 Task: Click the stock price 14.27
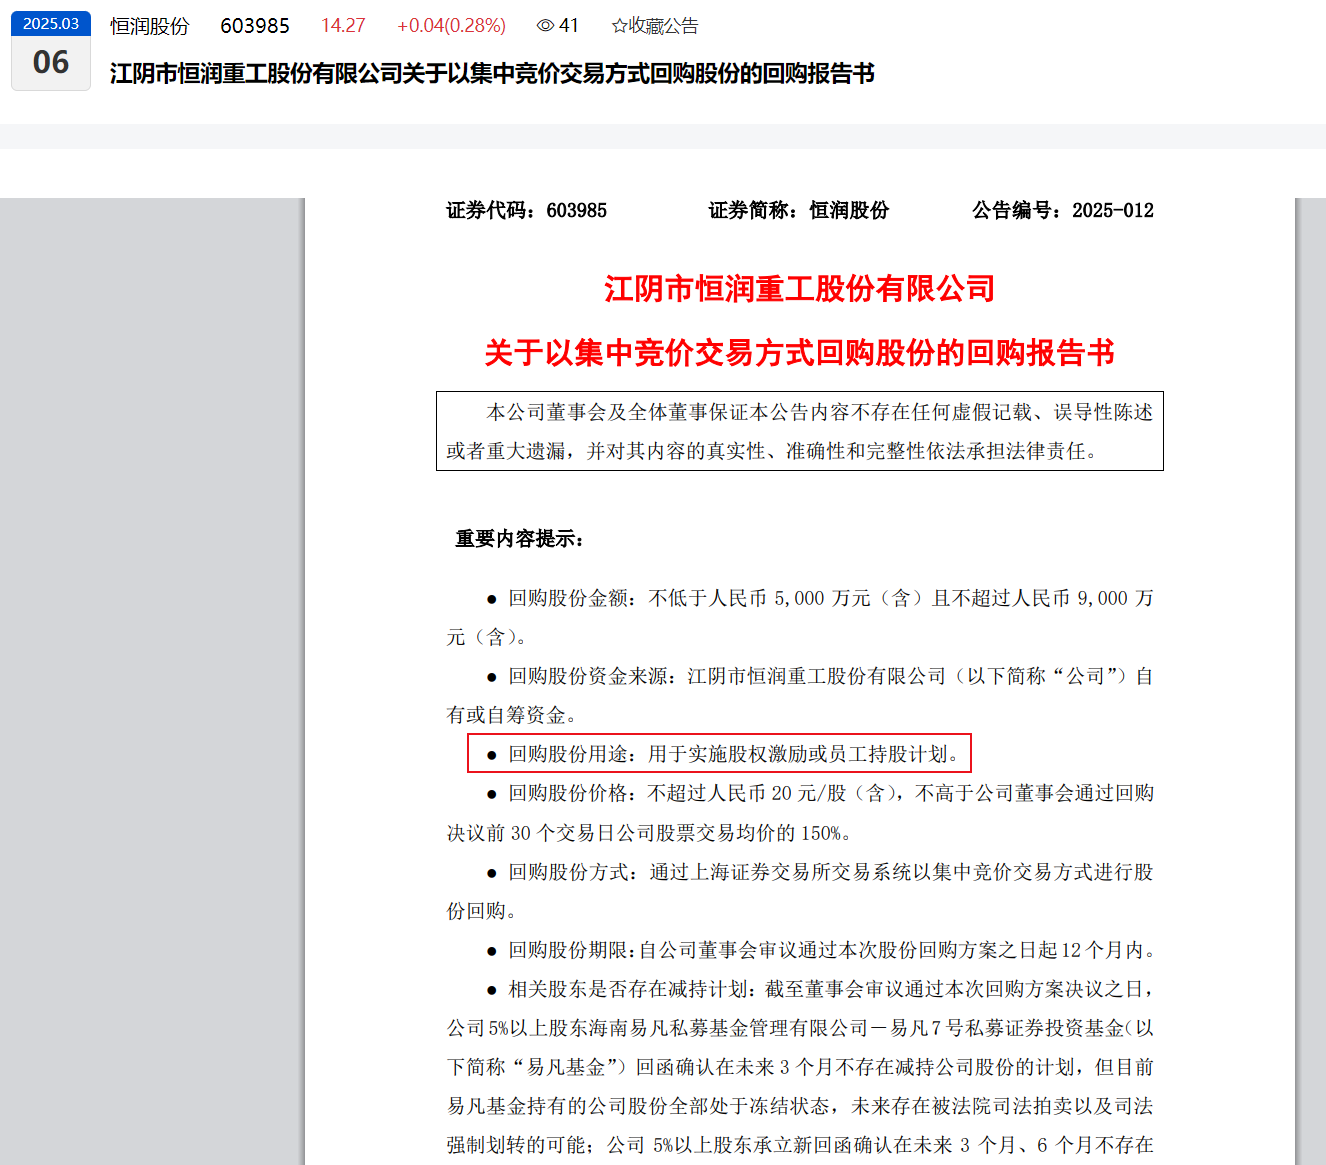click(x=343, y=26)
